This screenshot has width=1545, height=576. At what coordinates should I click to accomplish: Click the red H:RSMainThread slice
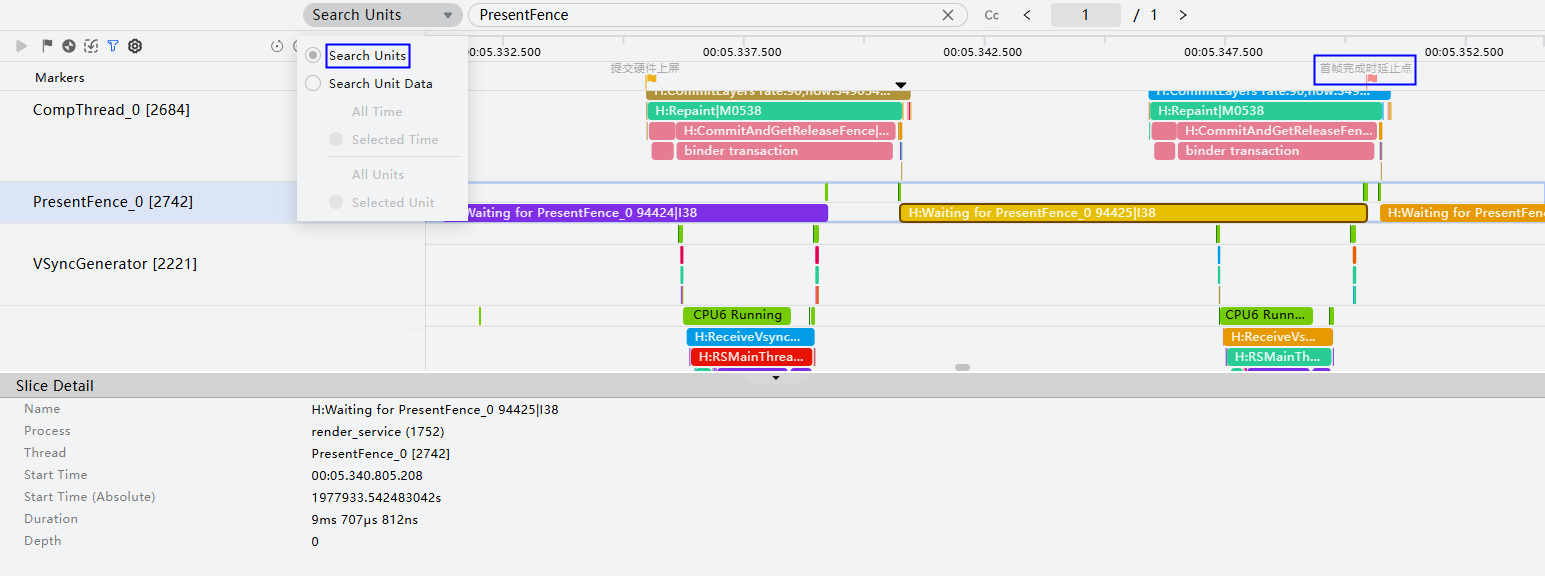pyautogui.click(x=751, y=357)
